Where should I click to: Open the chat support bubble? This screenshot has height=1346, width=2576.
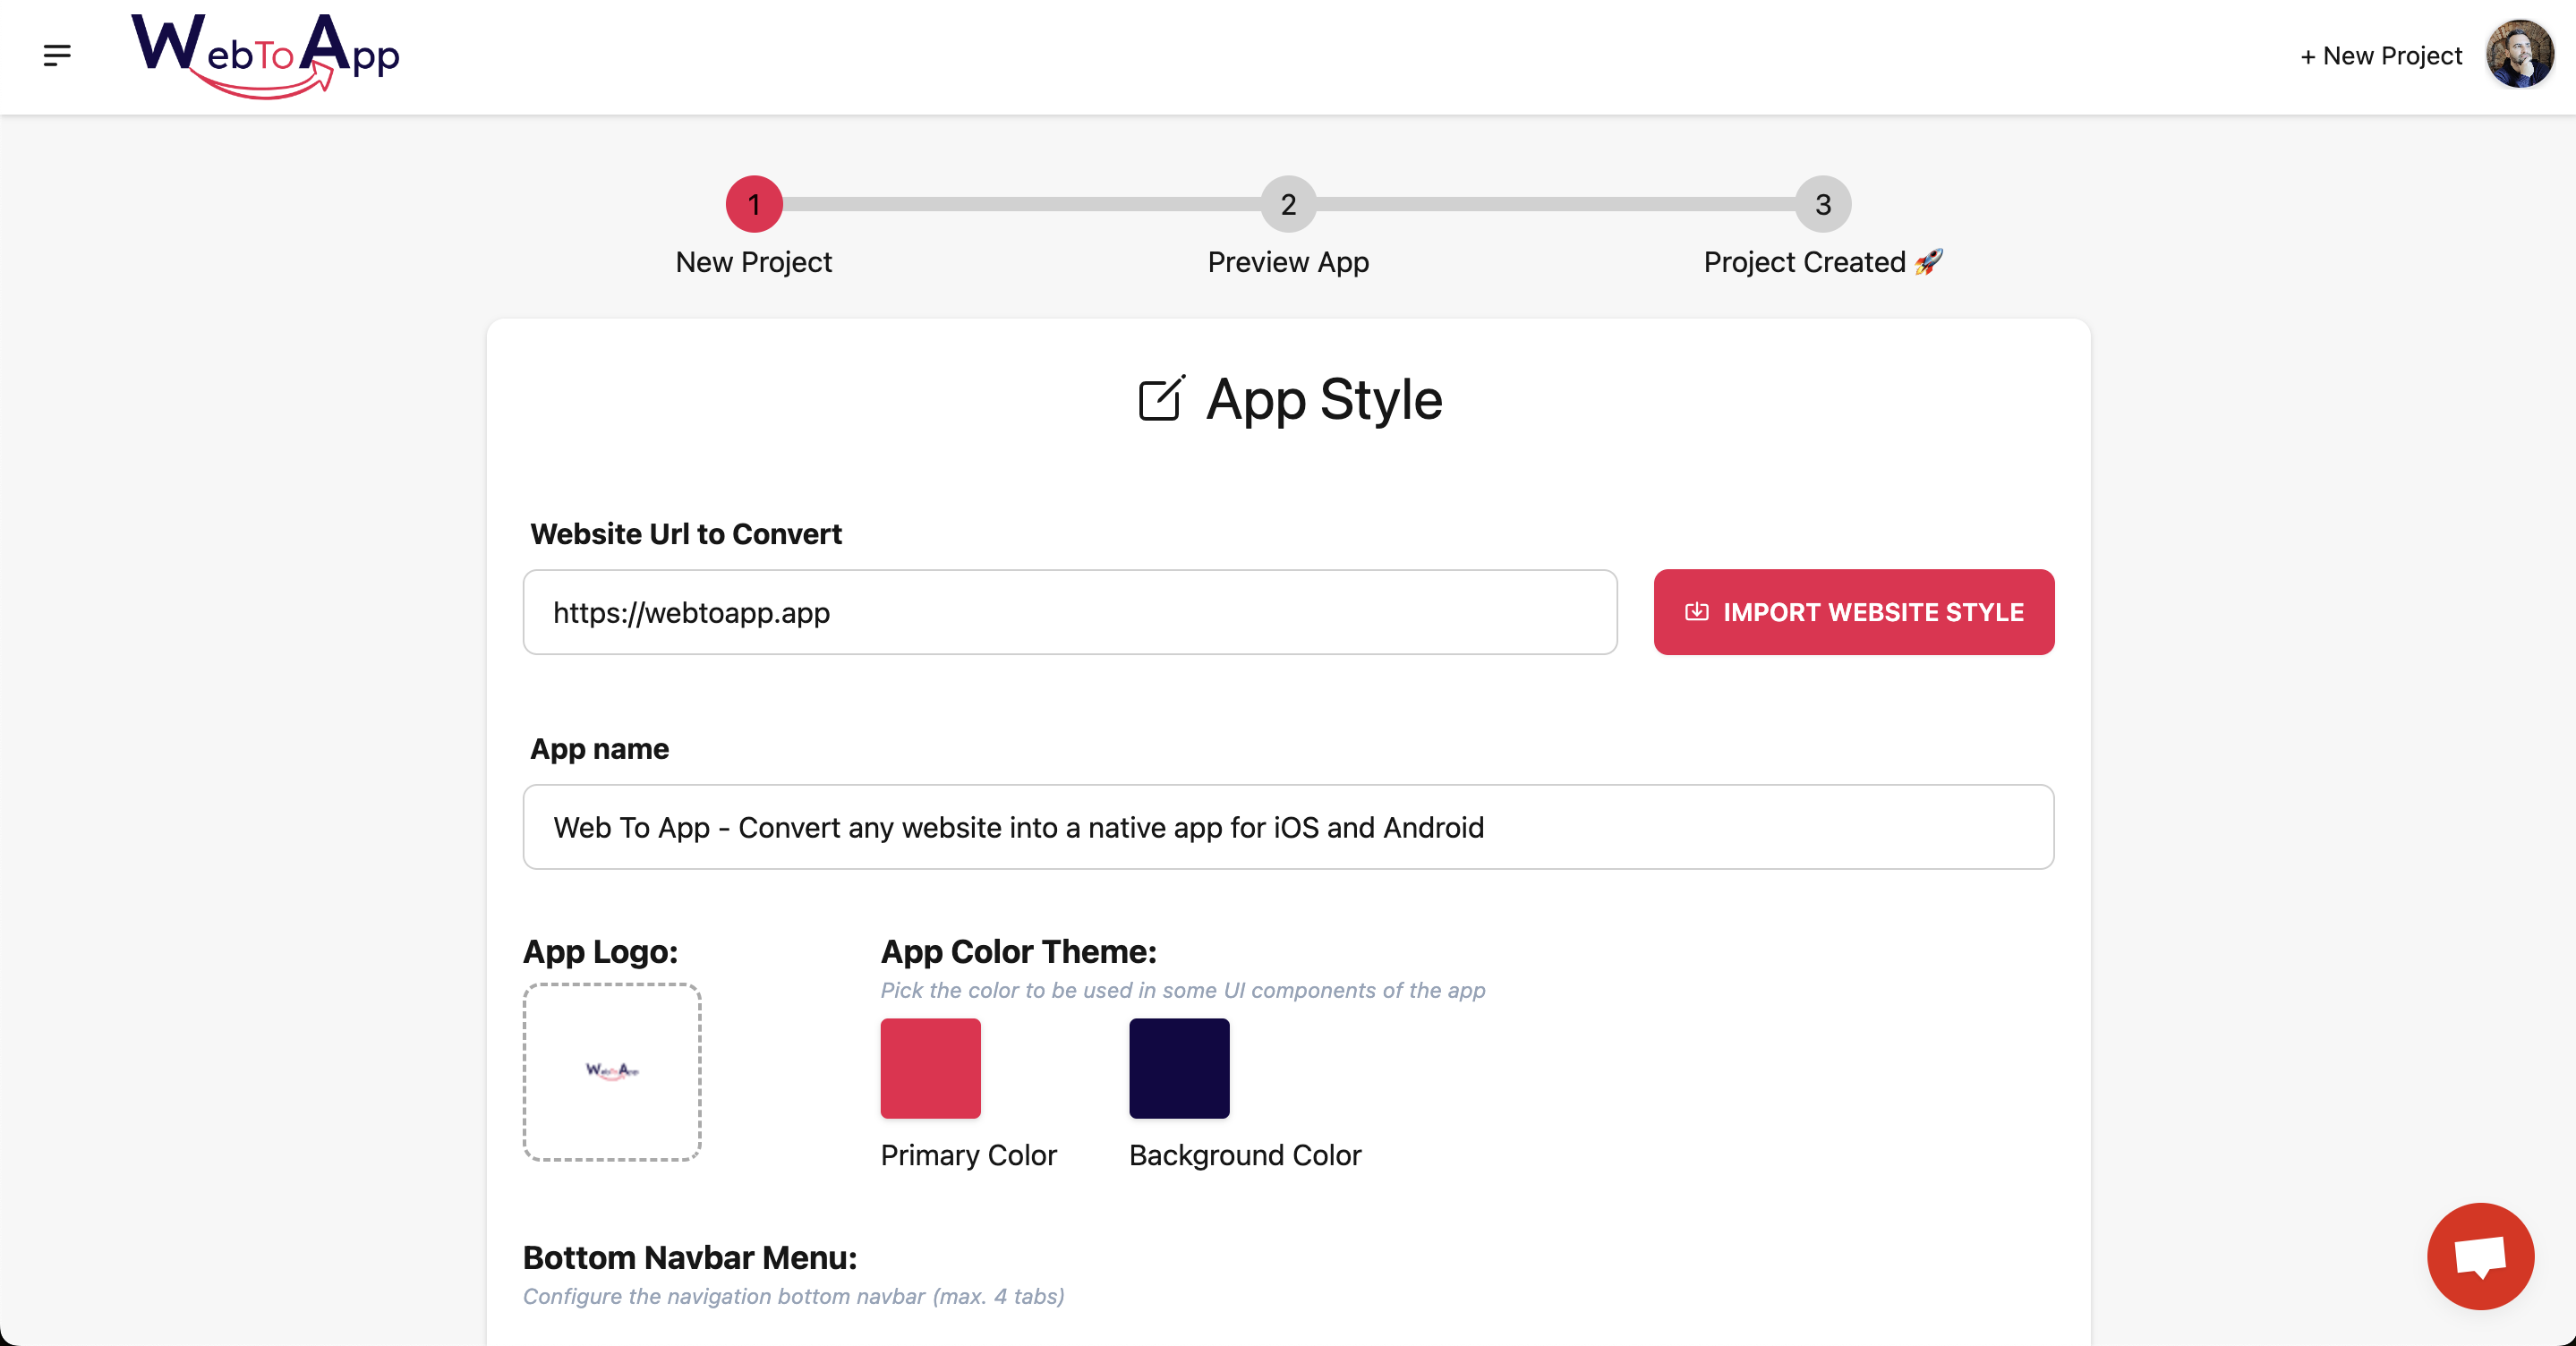(2480, 1256)
